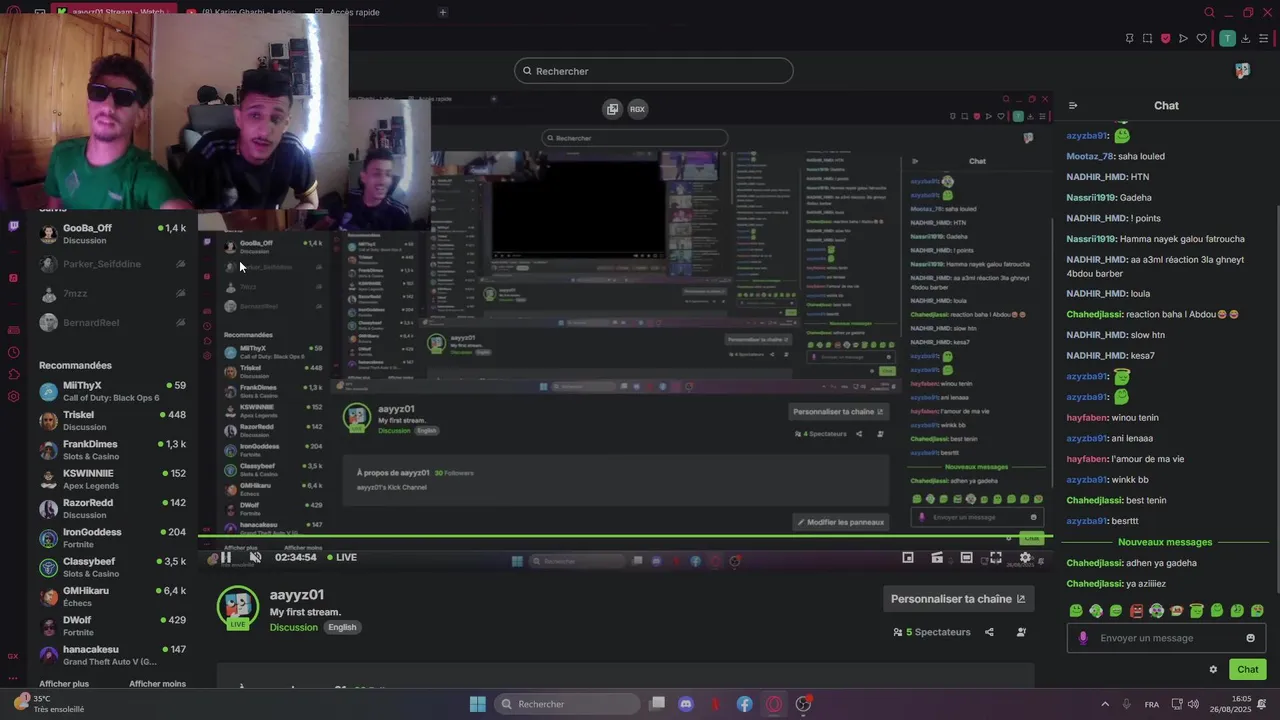Show hidden tray icons chevron
This screenshot has width=1280, height=720.
tap(1105, 704)
